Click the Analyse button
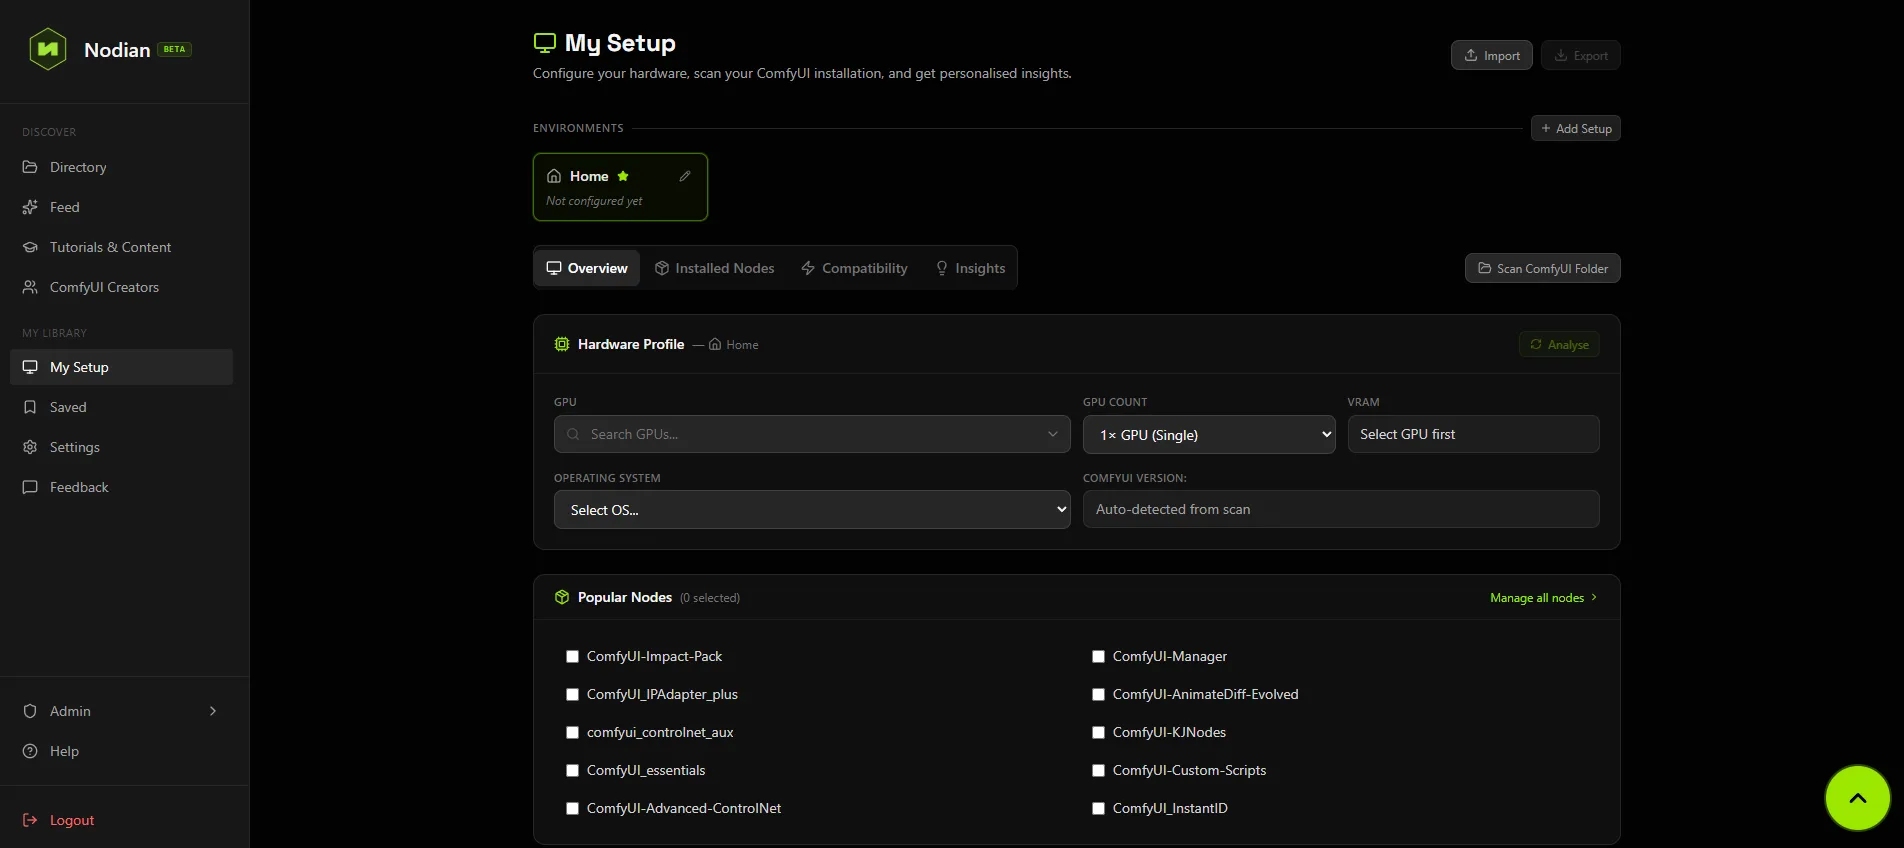Viewport: 1904px width, 848px height. point(1559,344)
